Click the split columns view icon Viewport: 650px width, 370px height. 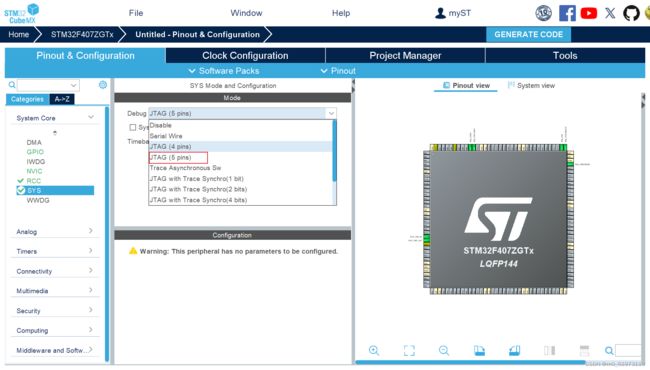pyautogui.click(x=549, y=351)
